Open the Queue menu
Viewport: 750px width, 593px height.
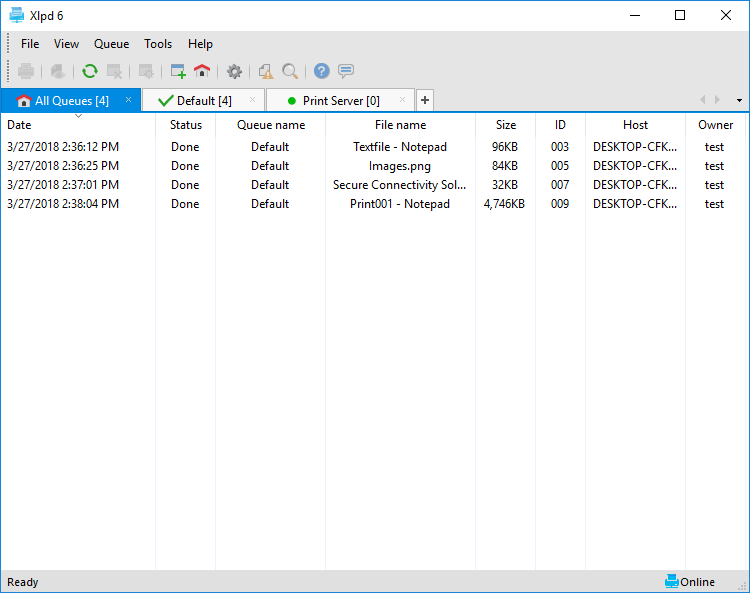click(111, 44)
